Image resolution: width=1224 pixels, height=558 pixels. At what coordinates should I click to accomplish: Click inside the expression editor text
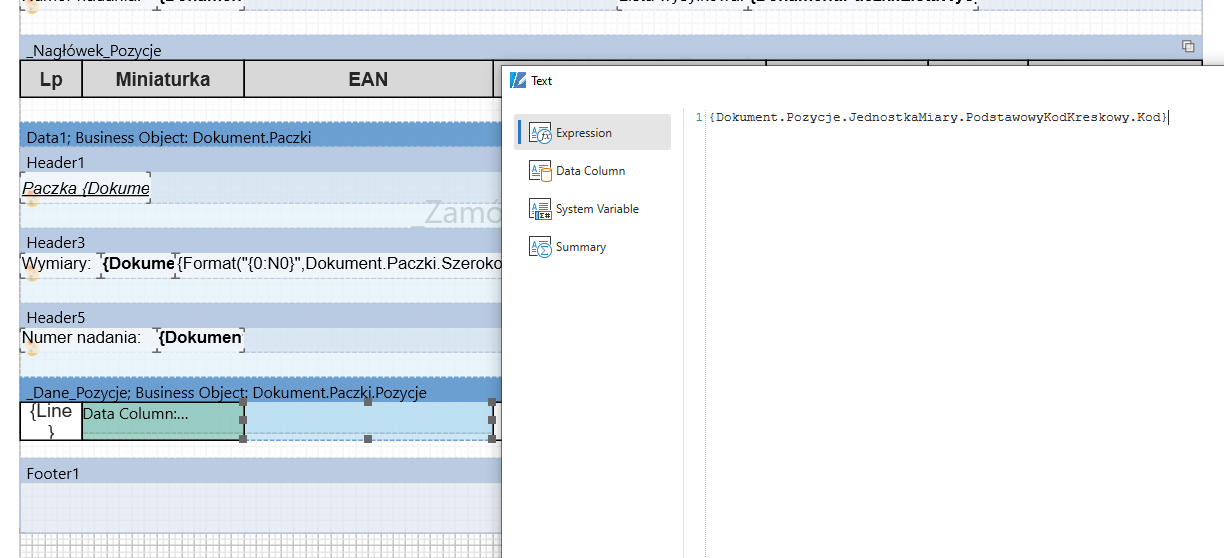[x=937, y=118]
